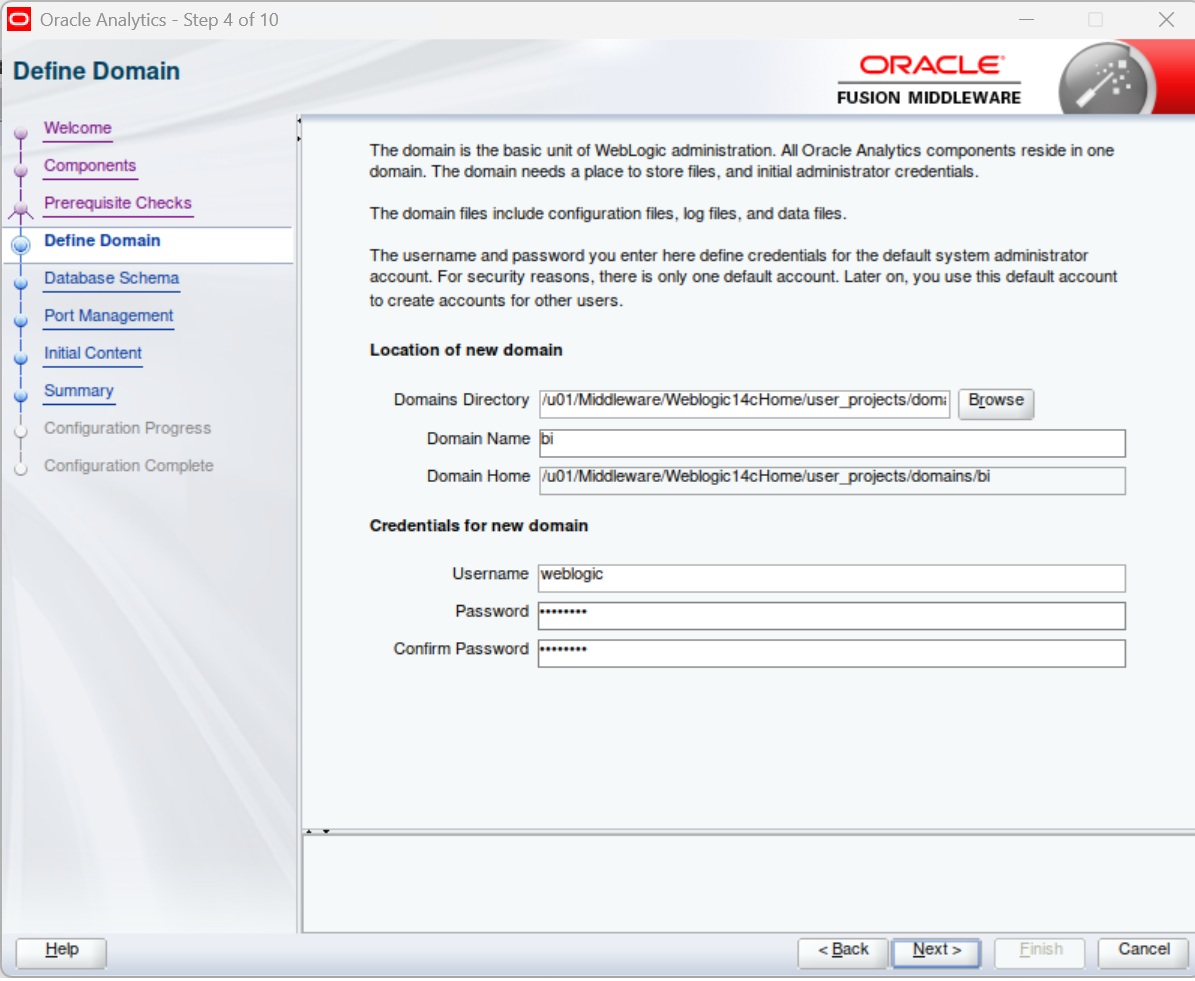Browse for the domains directory
The width and height of the screenshot is (1195, 981).
point(996,402)
